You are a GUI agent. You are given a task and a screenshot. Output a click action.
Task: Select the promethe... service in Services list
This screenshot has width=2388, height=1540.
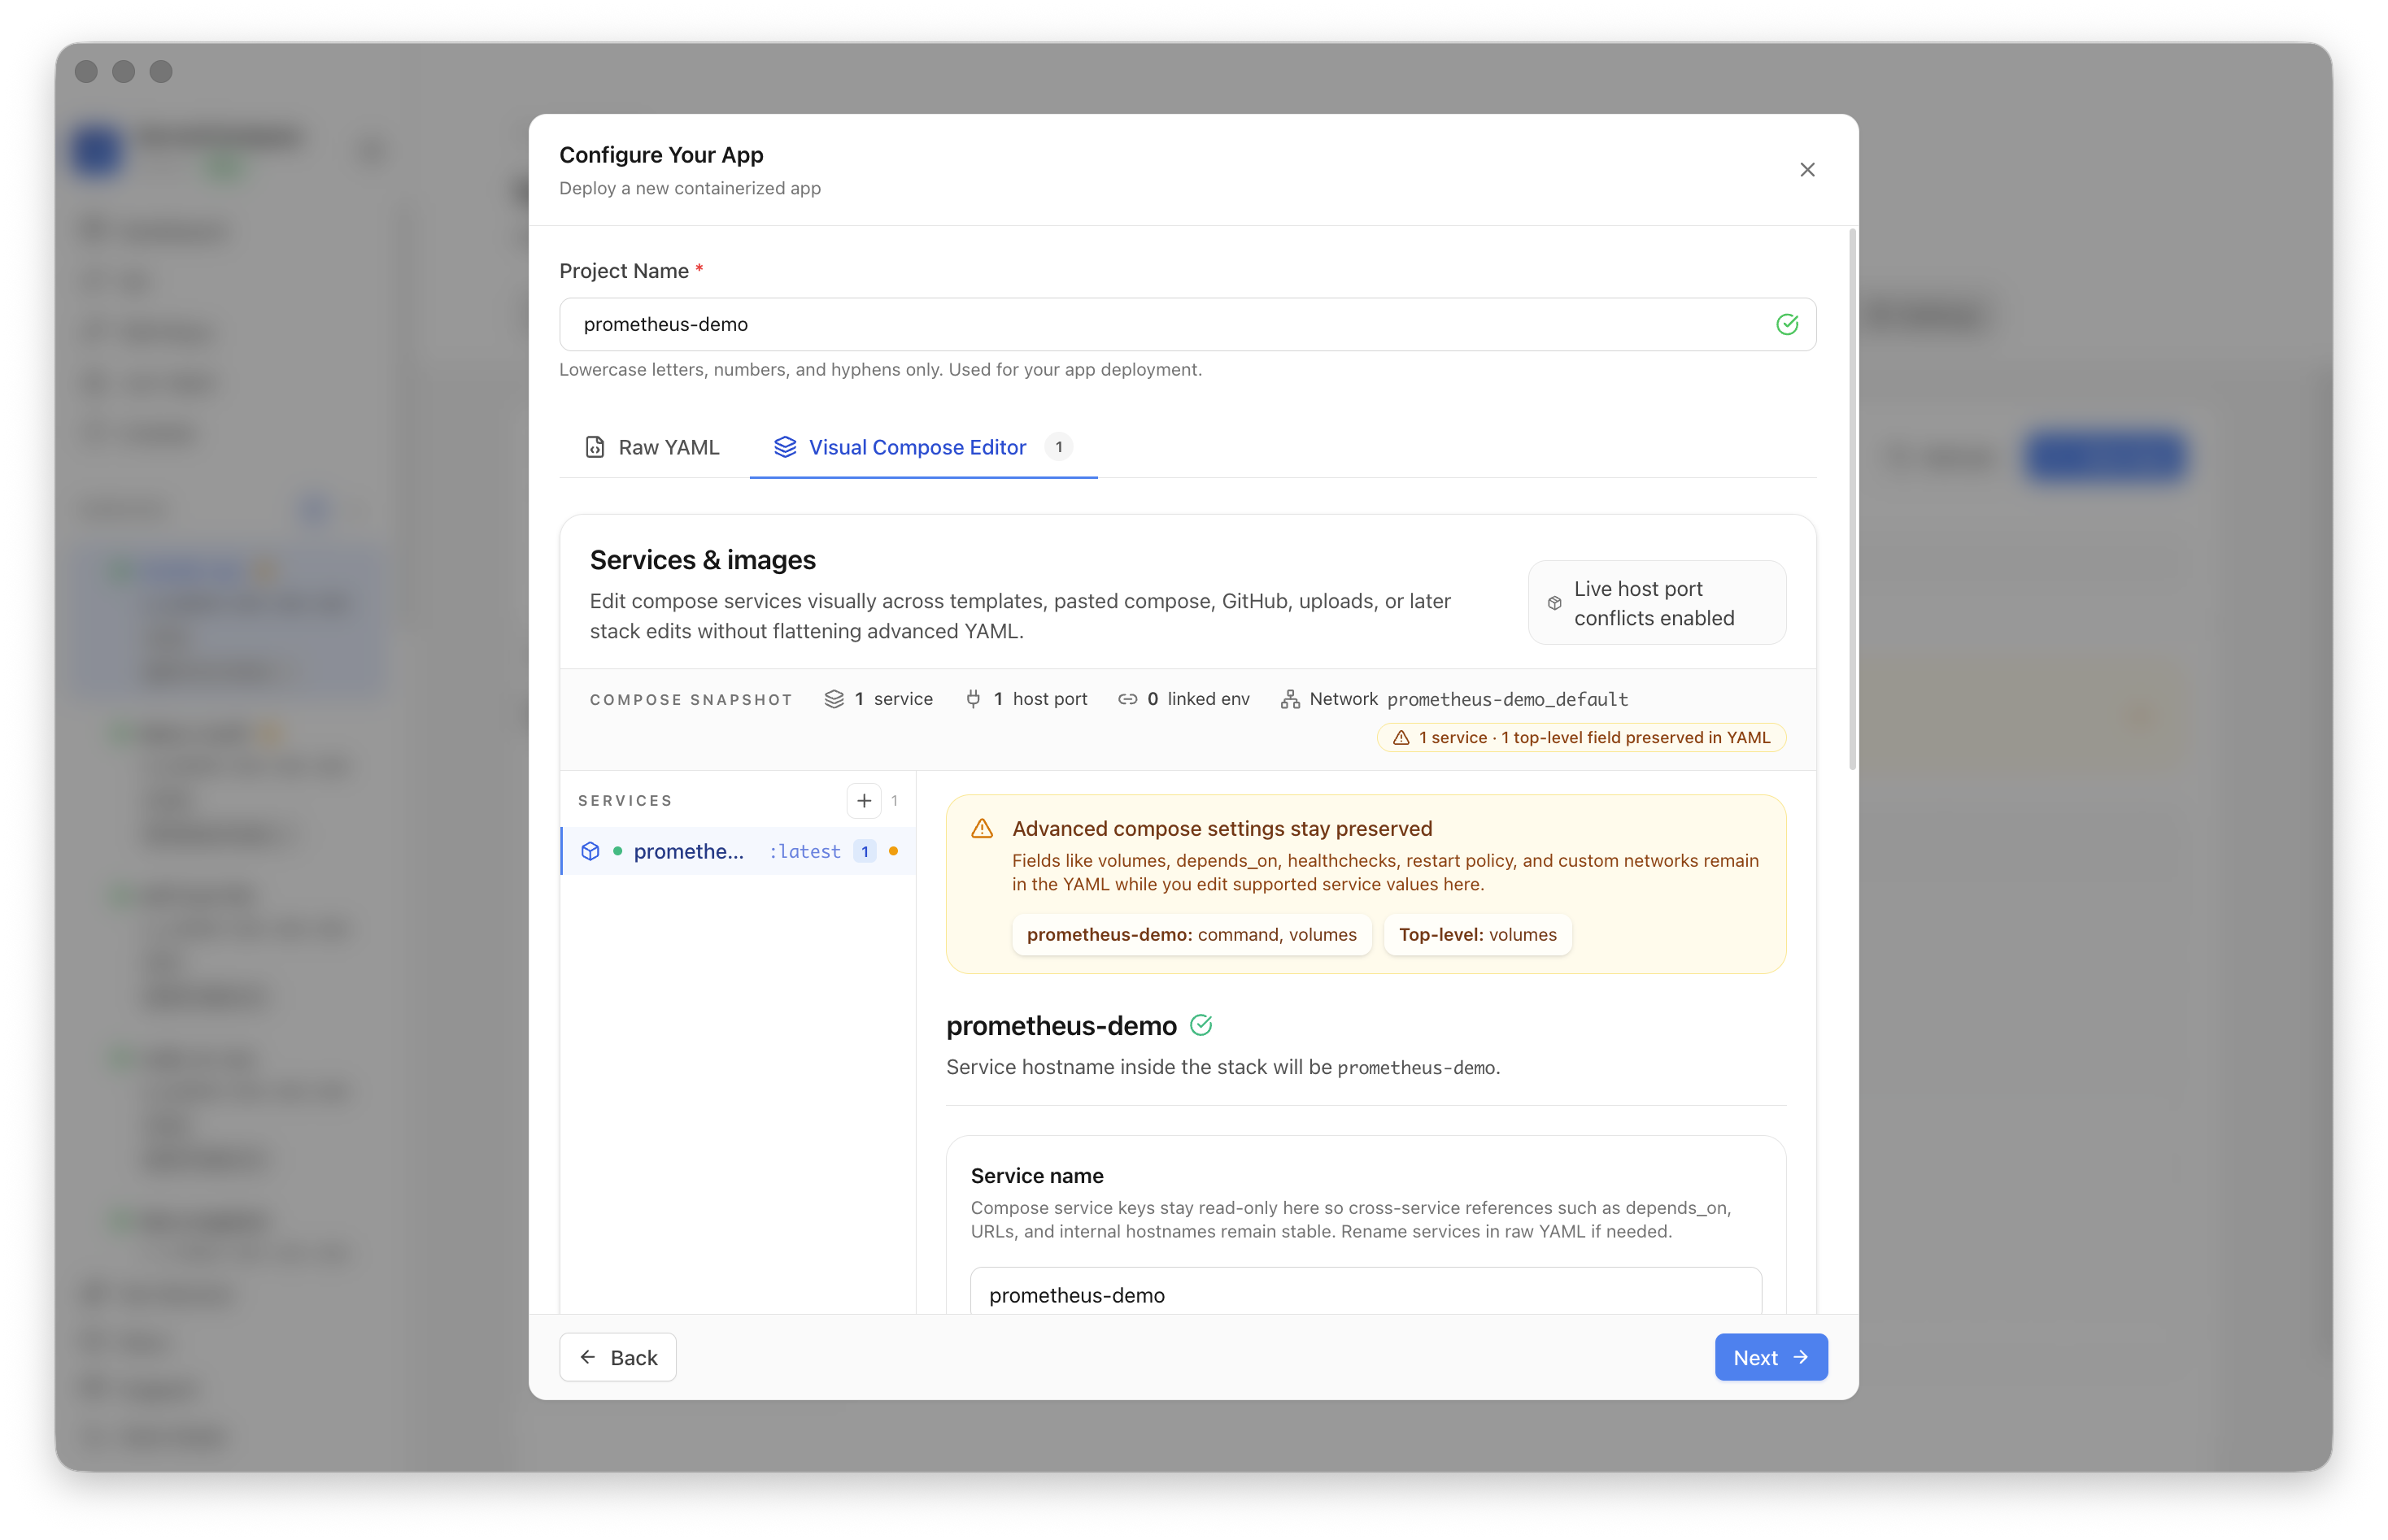(x=738, y=851)
